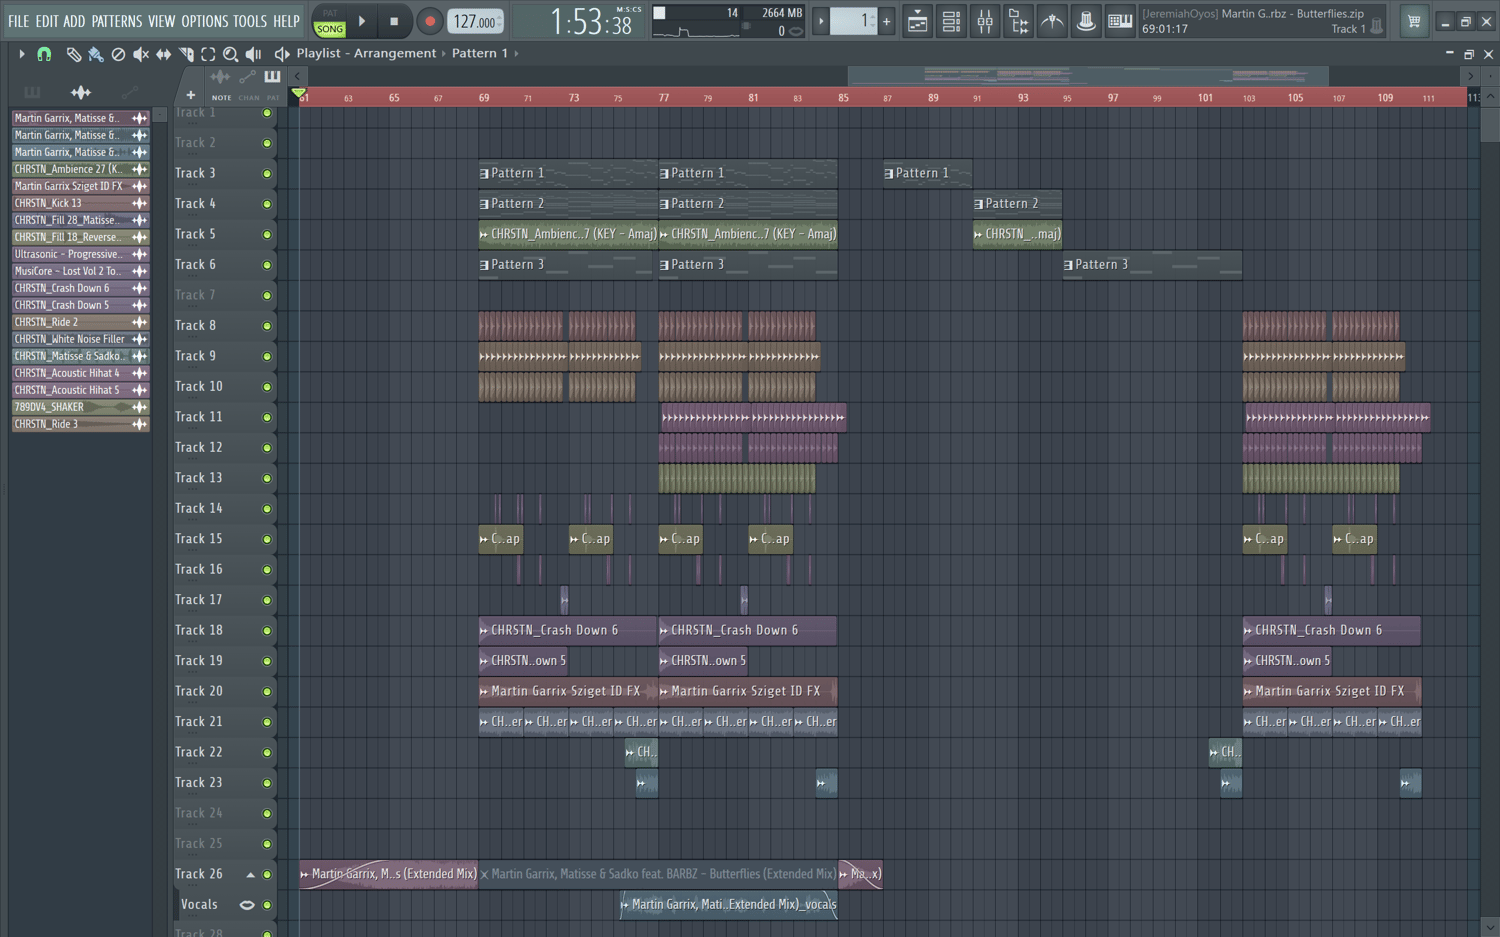Select the Slip tool double arrow
1500x937 pixels.
[163, 54]
